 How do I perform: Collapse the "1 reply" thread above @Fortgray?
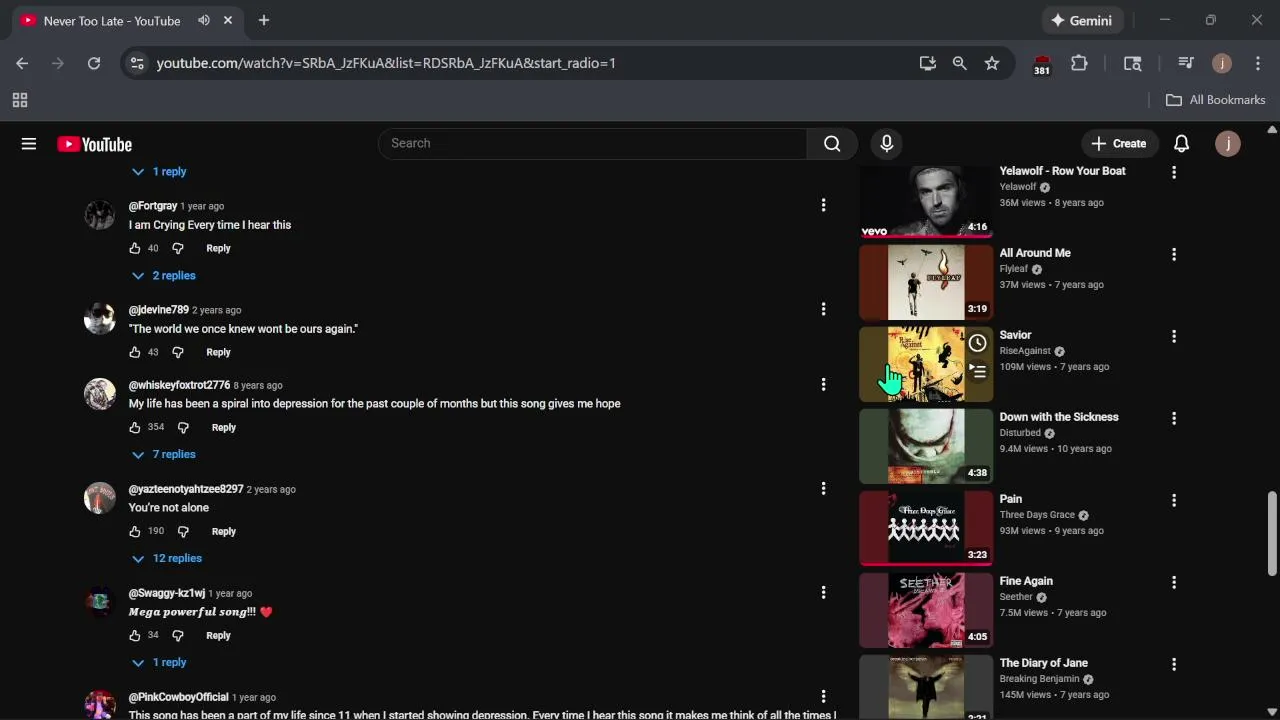pyautogui.click(x=160, y=171)
